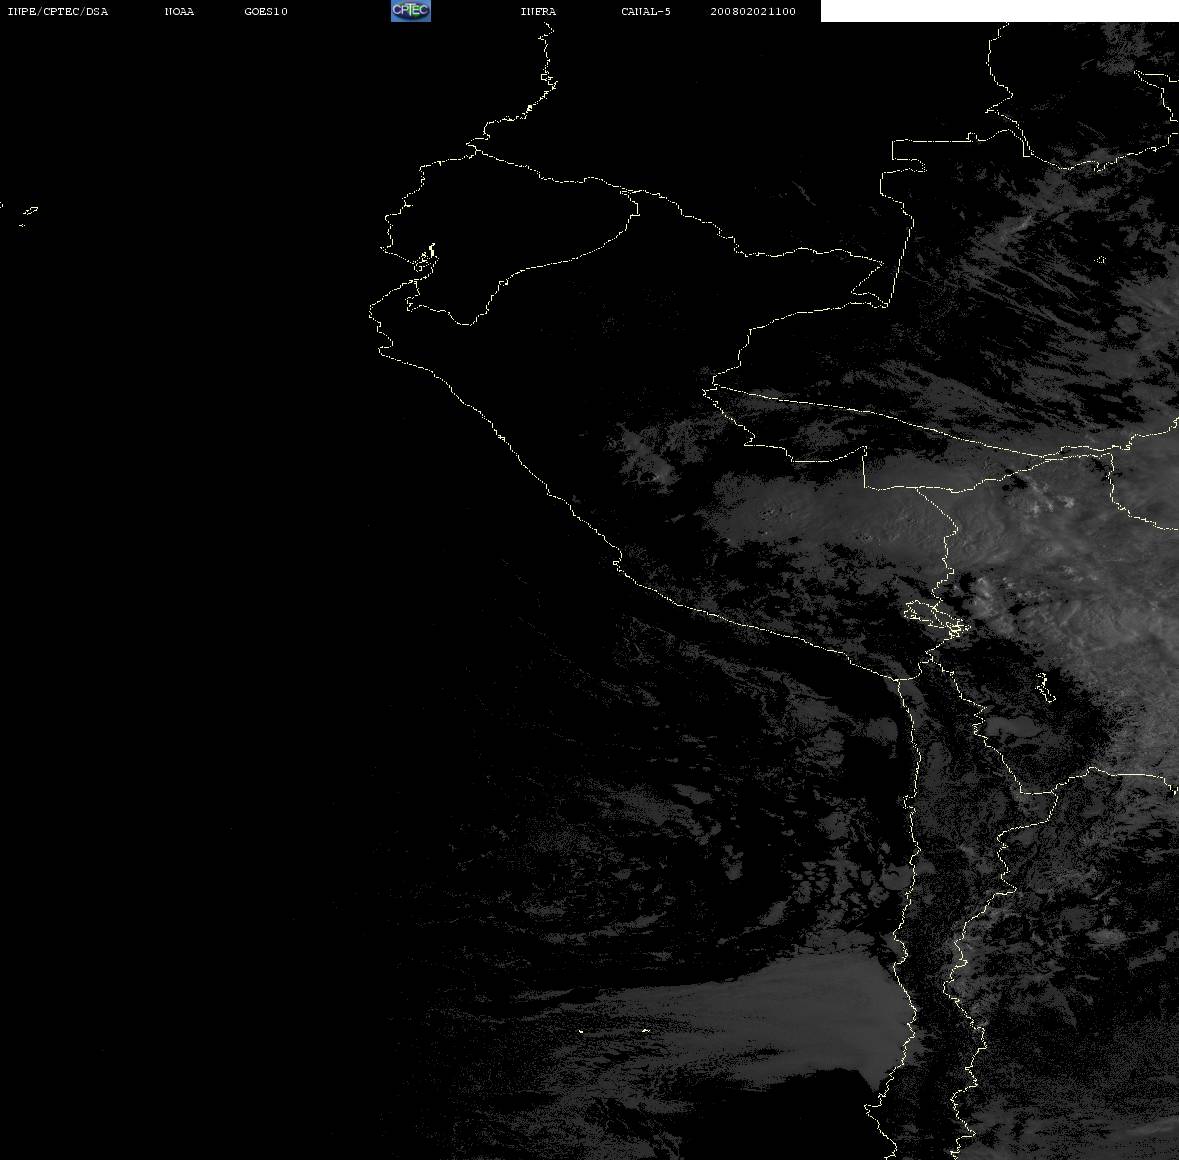This screenshot has width=1179, height=1160.
Task: Select the GOES10 satellite label
Action: point(266,11)
